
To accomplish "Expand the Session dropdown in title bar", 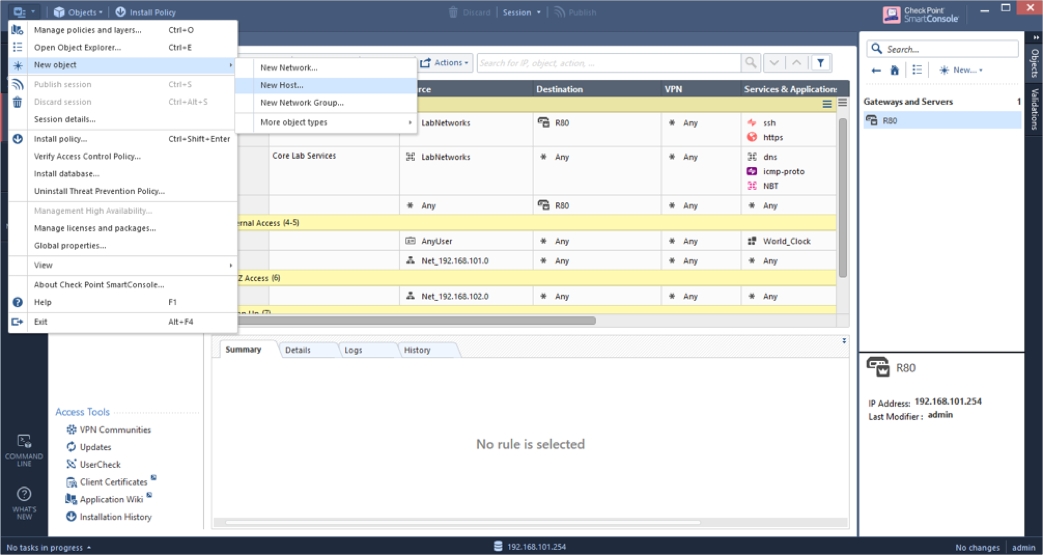I will (522, 12).
